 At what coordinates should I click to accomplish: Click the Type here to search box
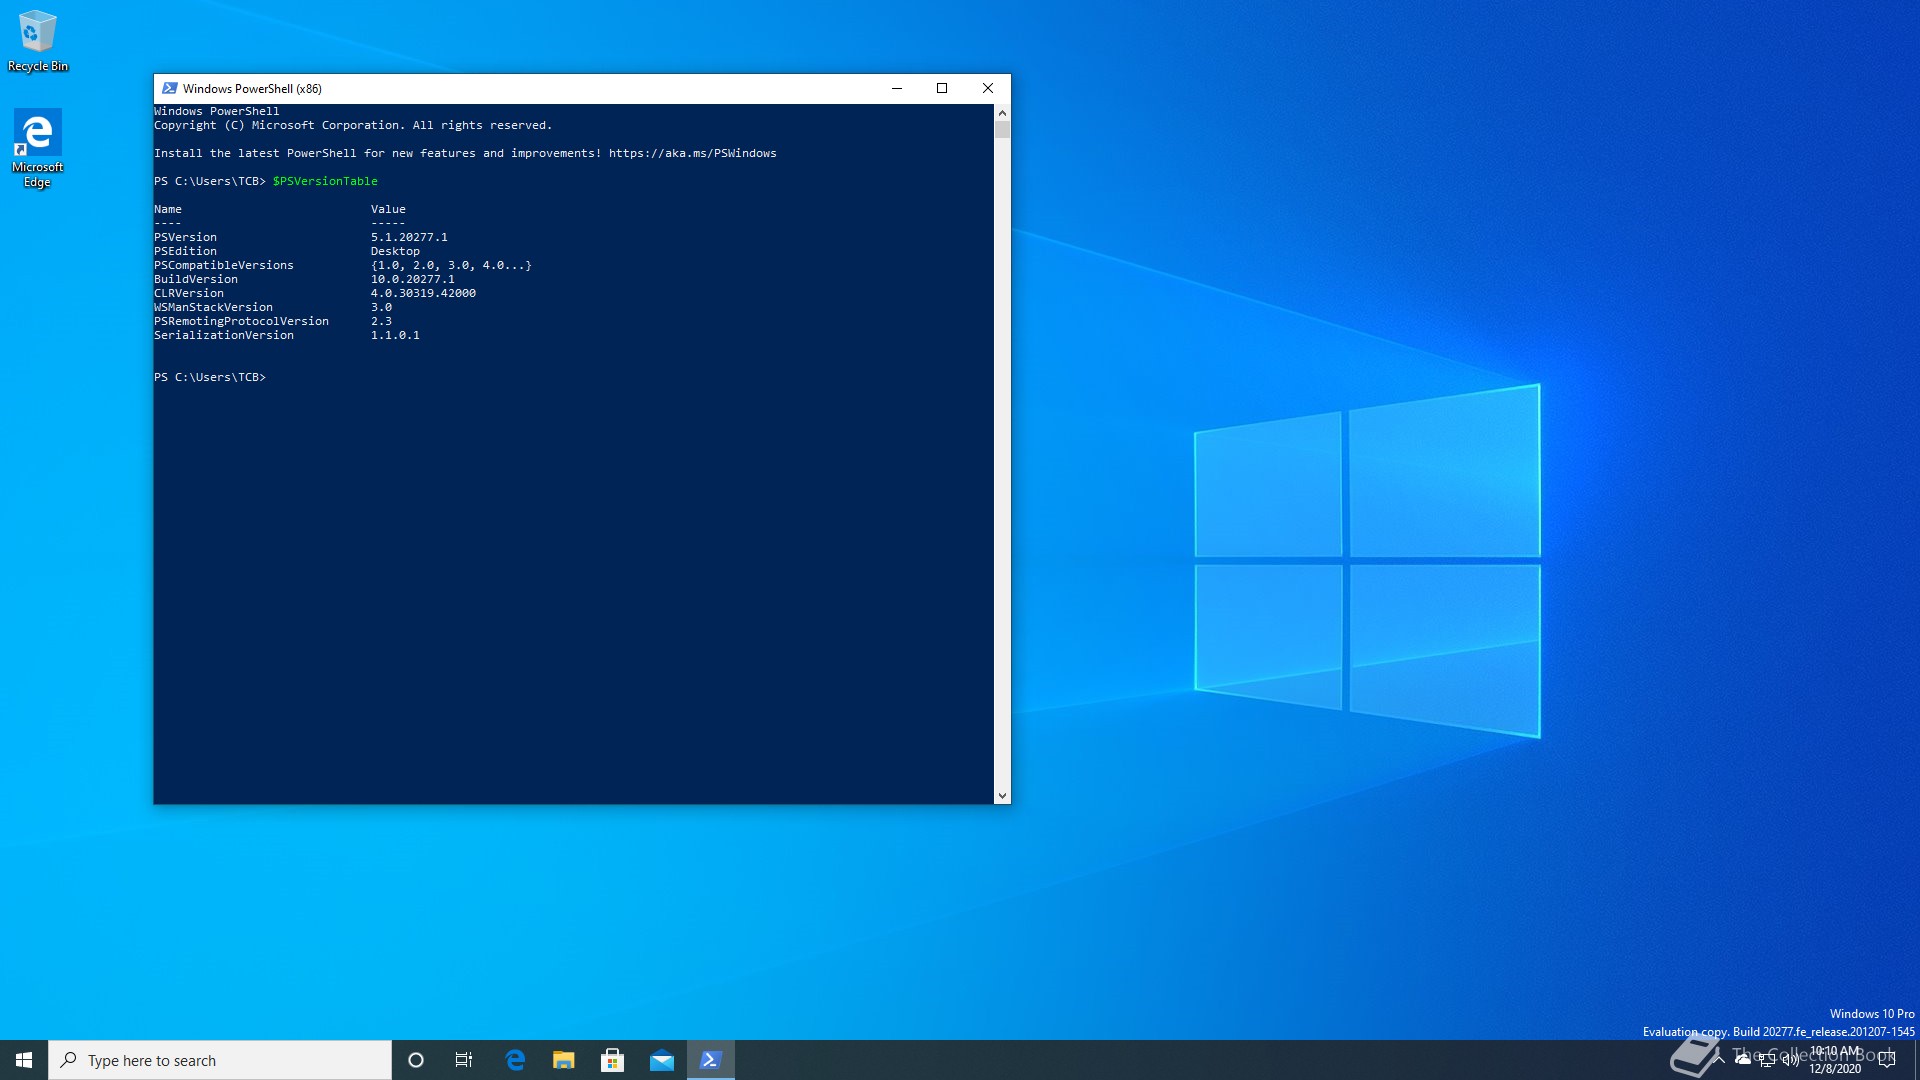[220, 1060]
